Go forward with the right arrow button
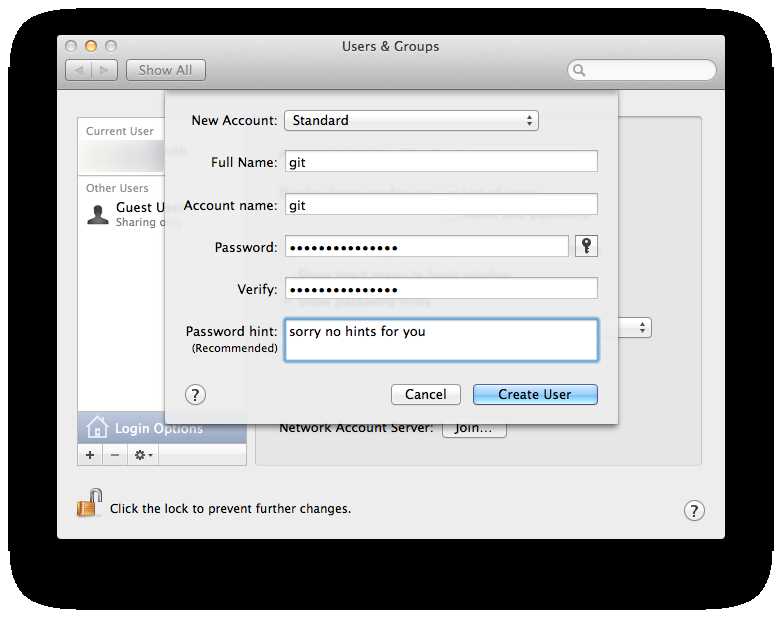 [x=104, y=70]
